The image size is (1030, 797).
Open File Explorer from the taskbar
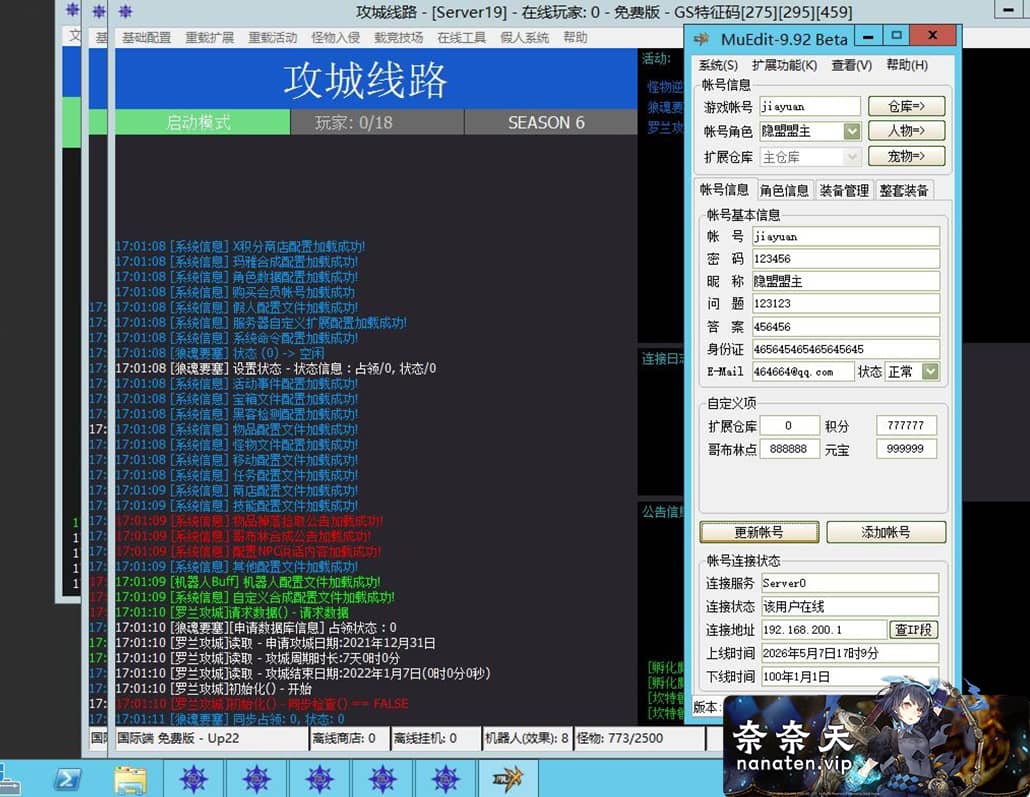[130, 779]
